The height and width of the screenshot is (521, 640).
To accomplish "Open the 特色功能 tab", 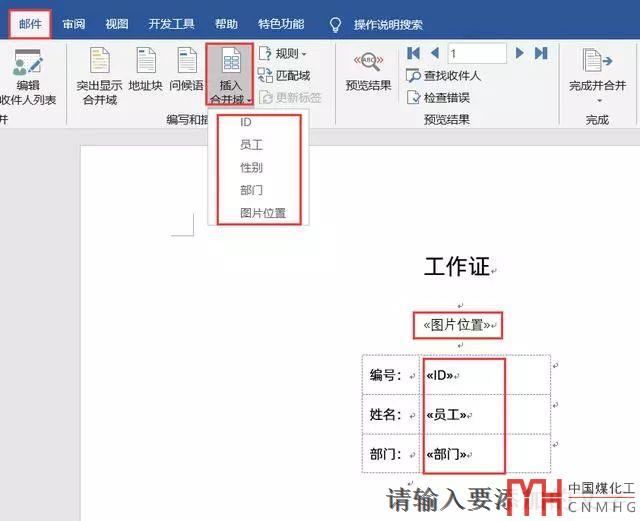I will coord(281,24).
